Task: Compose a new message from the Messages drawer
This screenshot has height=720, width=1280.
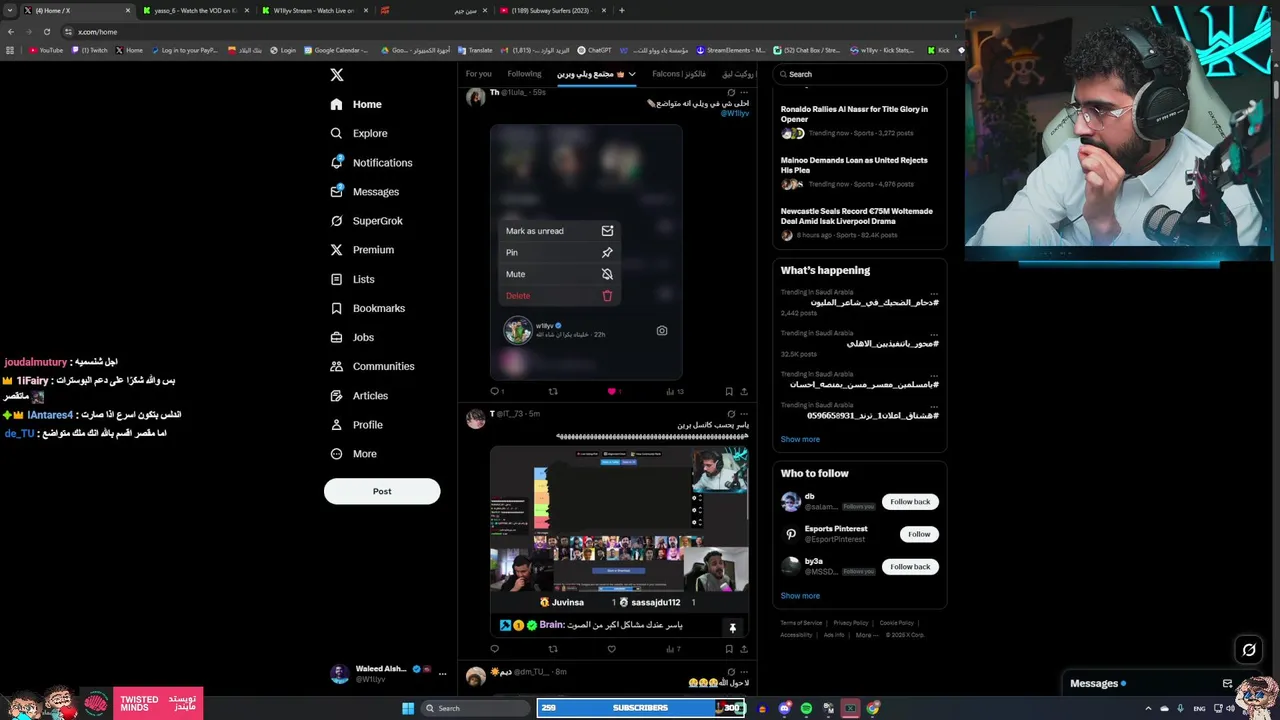Action: [1227, 683]
